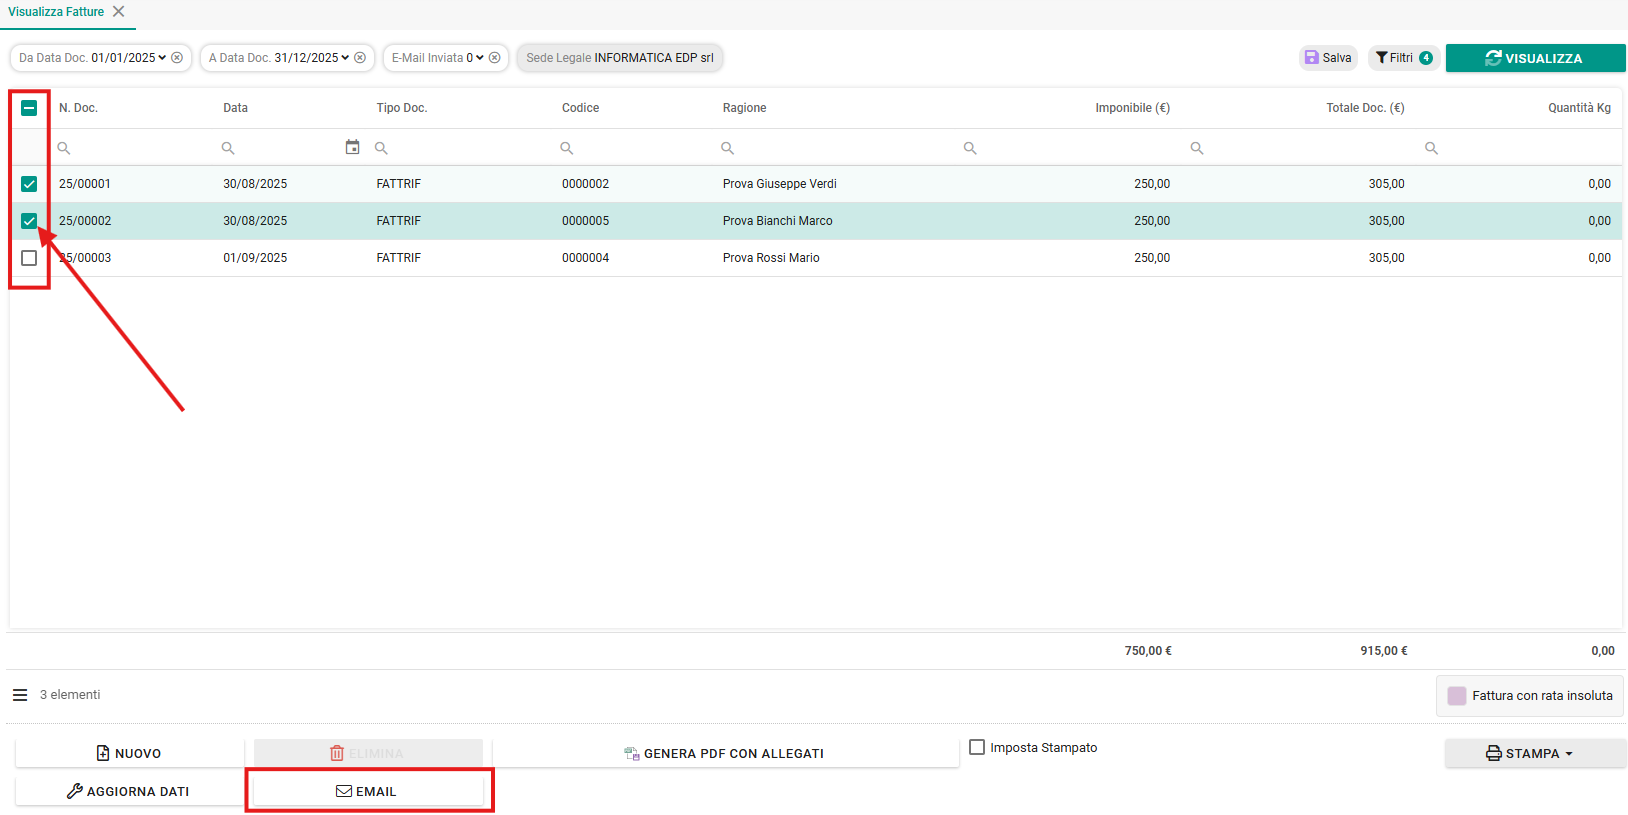
Task: Expand the Da Data Doc. date dropdown
Action: pos(162,58)
